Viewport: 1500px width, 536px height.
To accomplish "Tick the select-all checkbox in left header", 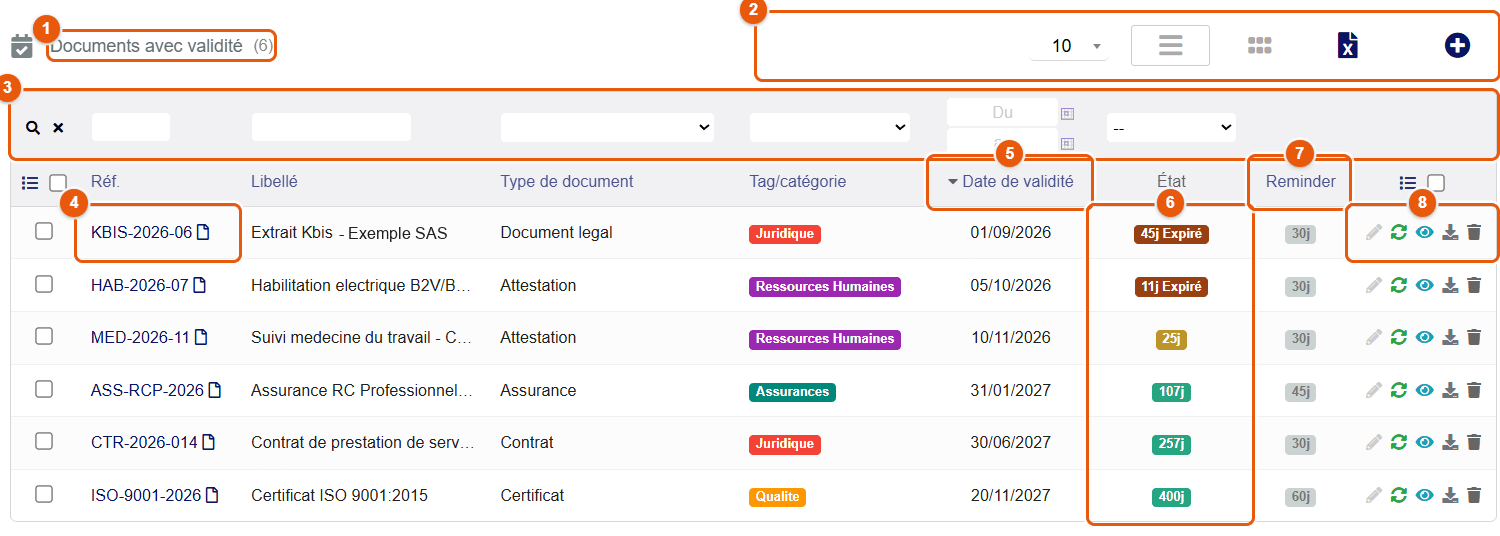I will pyautogui.click(x=58, y=183).
